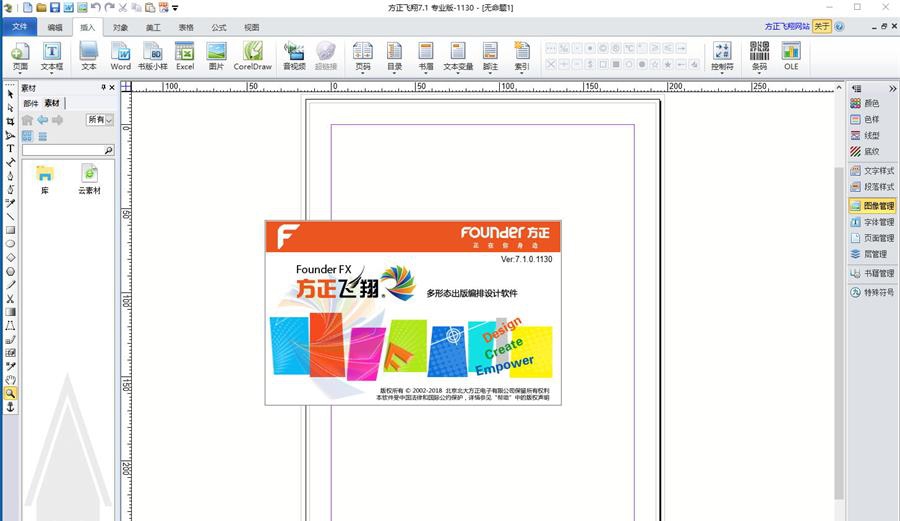Select the T text tool
900x521 pixels.
coord(10,148)
